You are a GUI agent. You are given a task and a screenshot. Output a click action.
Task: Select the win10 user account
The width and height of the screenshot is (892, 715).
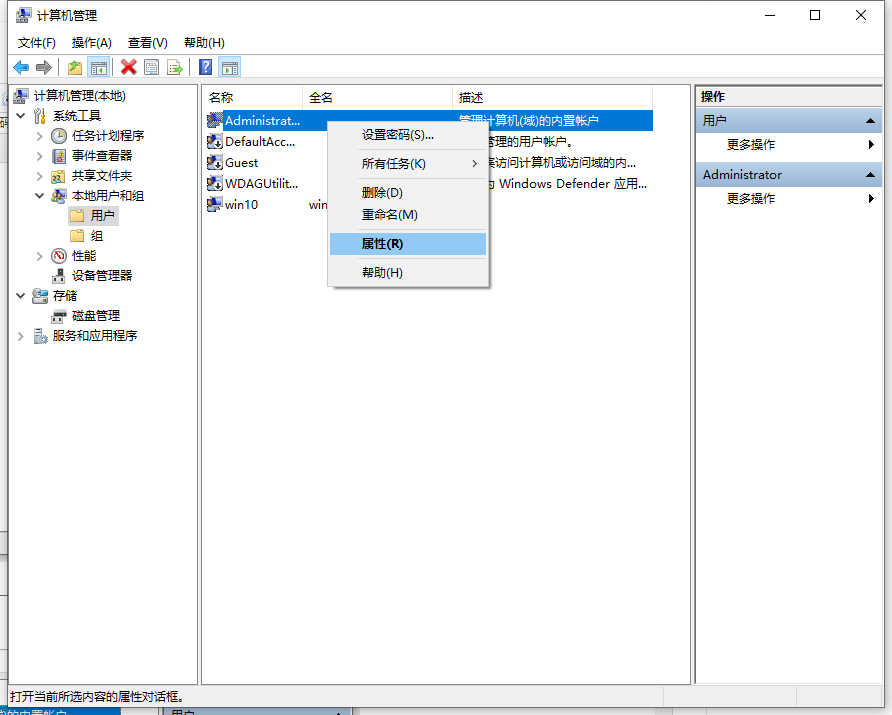241,204
